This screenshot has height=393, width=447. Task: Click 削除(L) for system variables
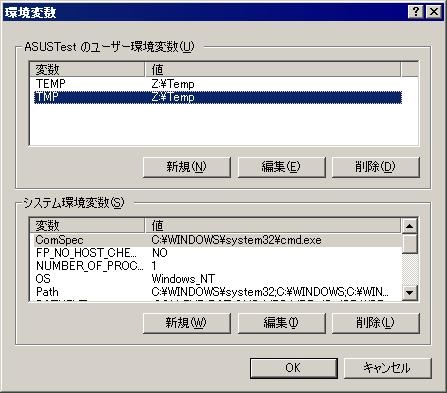click(x=375, y=323)
